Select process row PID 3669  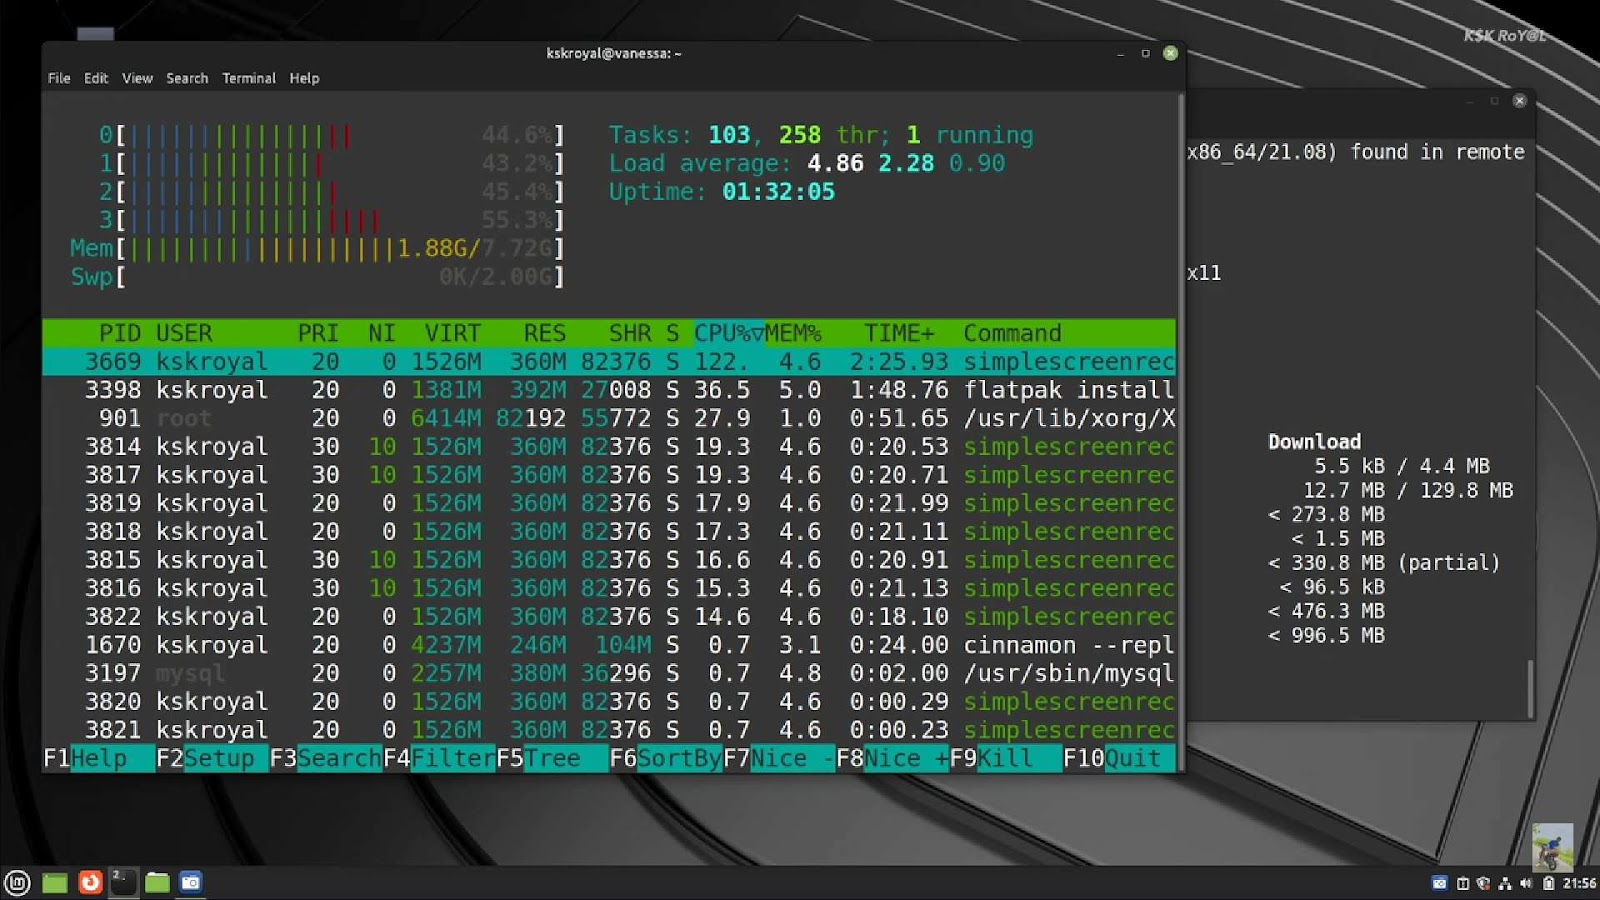[x=609, y=361]
